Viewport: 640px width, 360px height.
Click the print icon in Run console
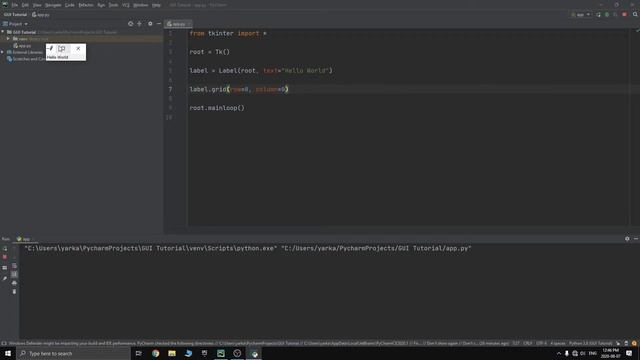coord(14,283)
